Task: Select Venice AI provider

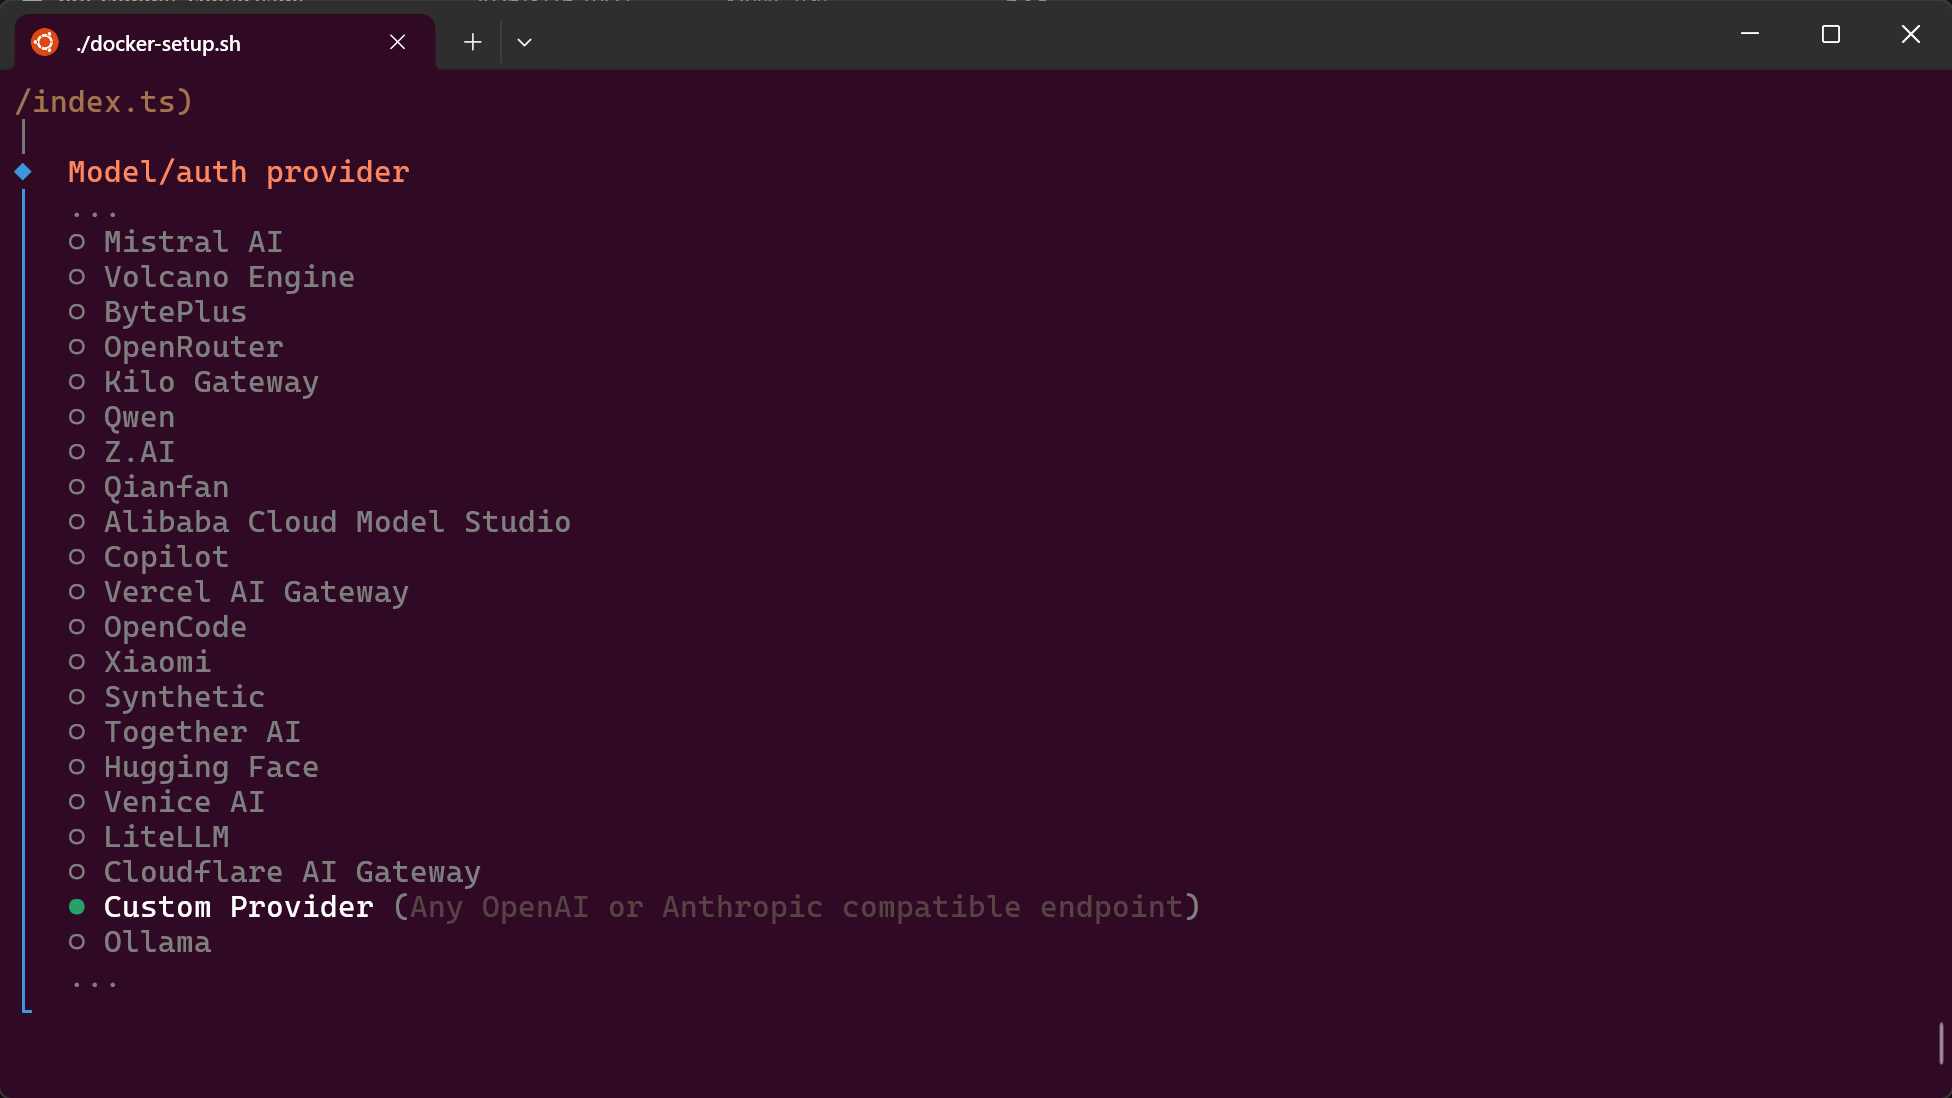Action: tap(167, 802)
